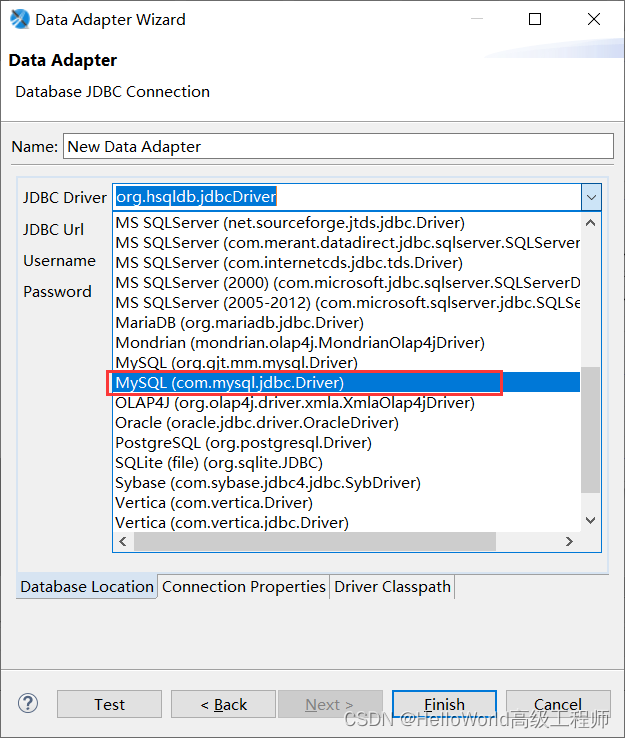625x738 pixels.
Task: Choose Mondrian MondrianOlap4jDriver entry
Action: tap(346, 343)
